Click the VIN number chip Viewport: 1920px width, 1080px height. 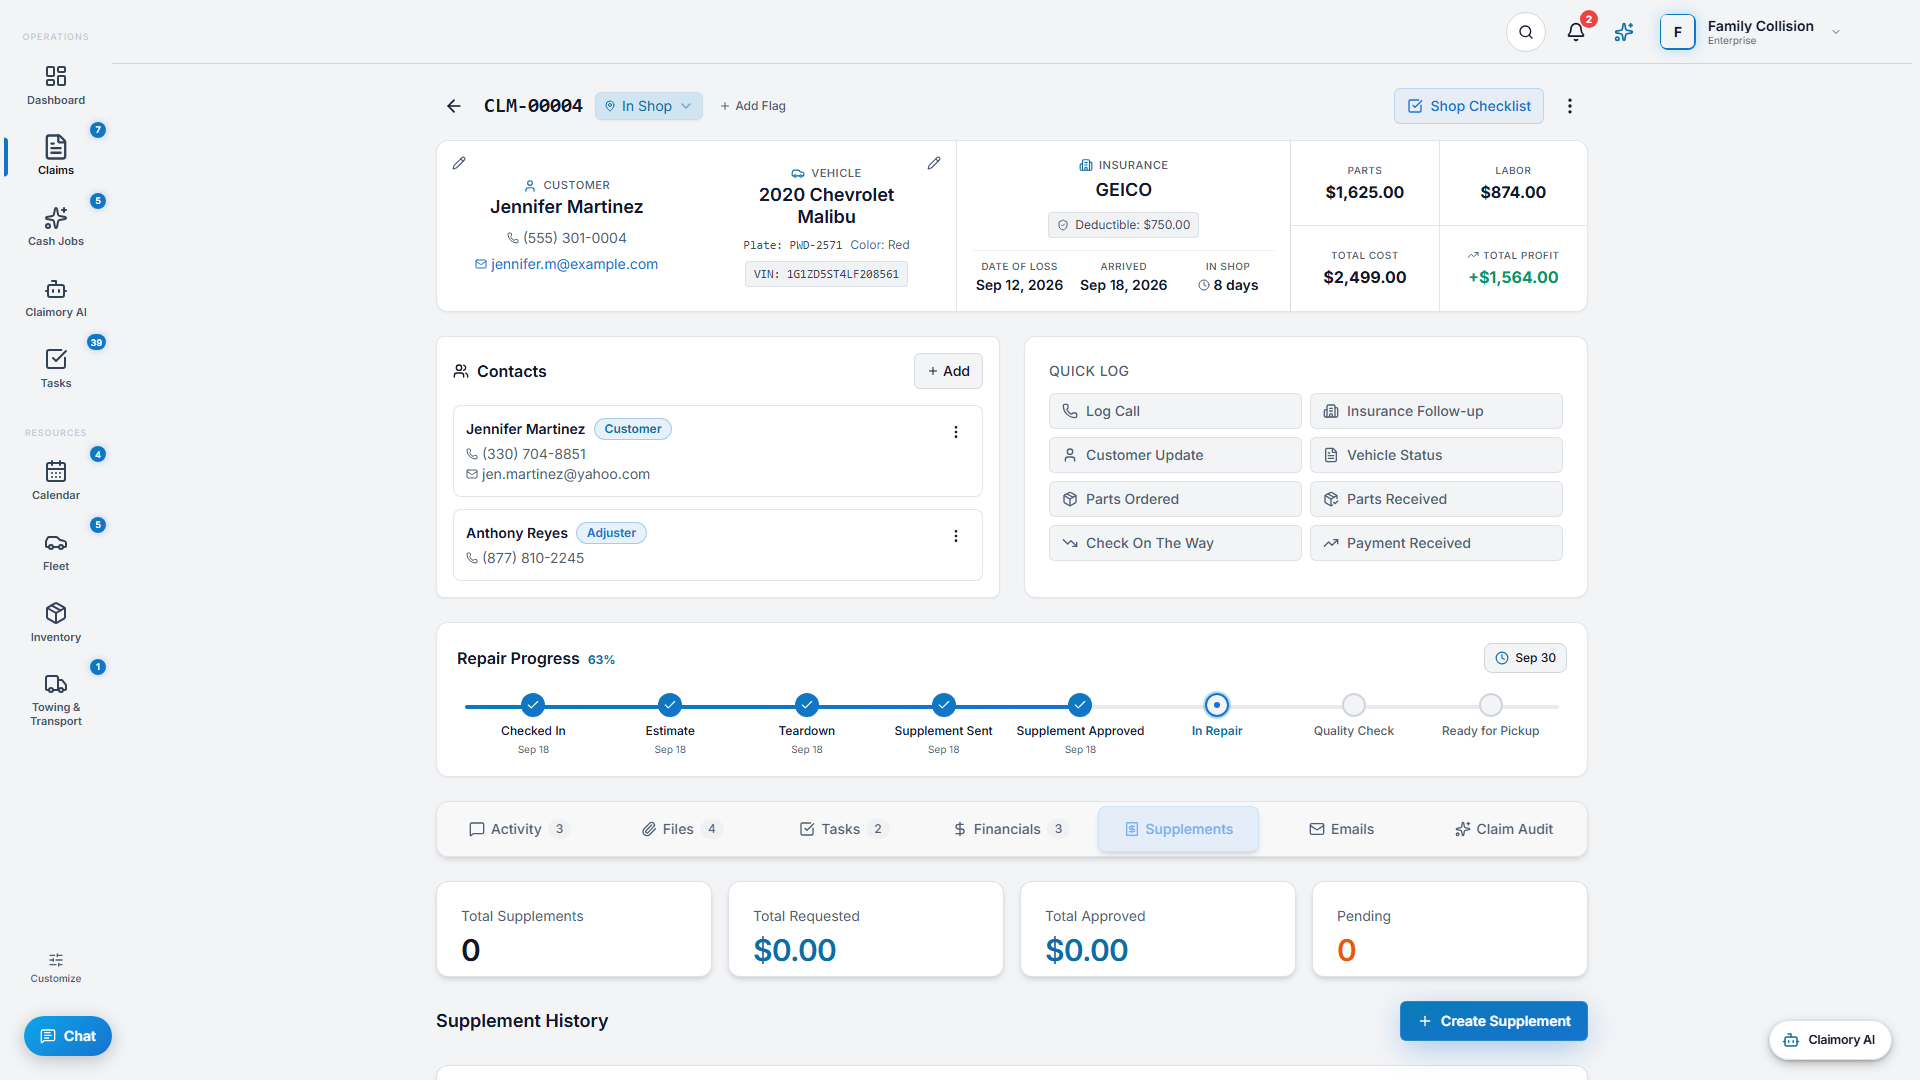coord(826,274)
